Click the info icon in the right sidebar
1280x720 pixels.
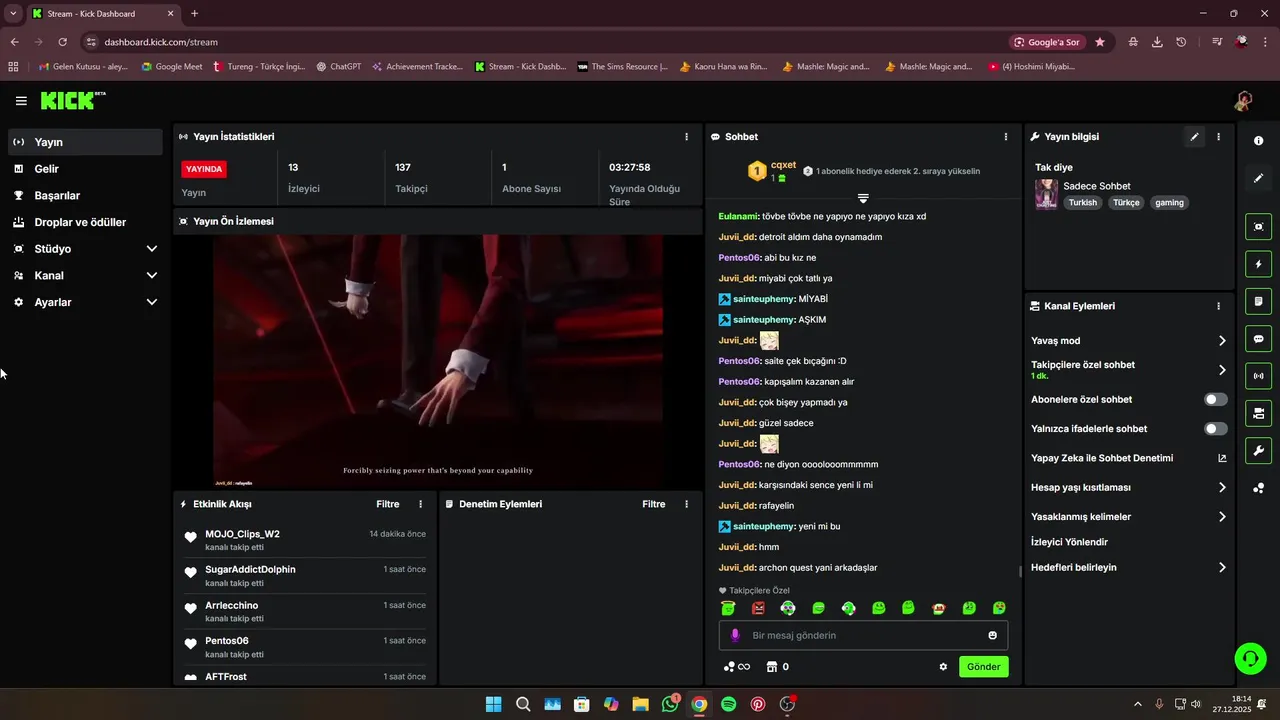click(1259, 141)
